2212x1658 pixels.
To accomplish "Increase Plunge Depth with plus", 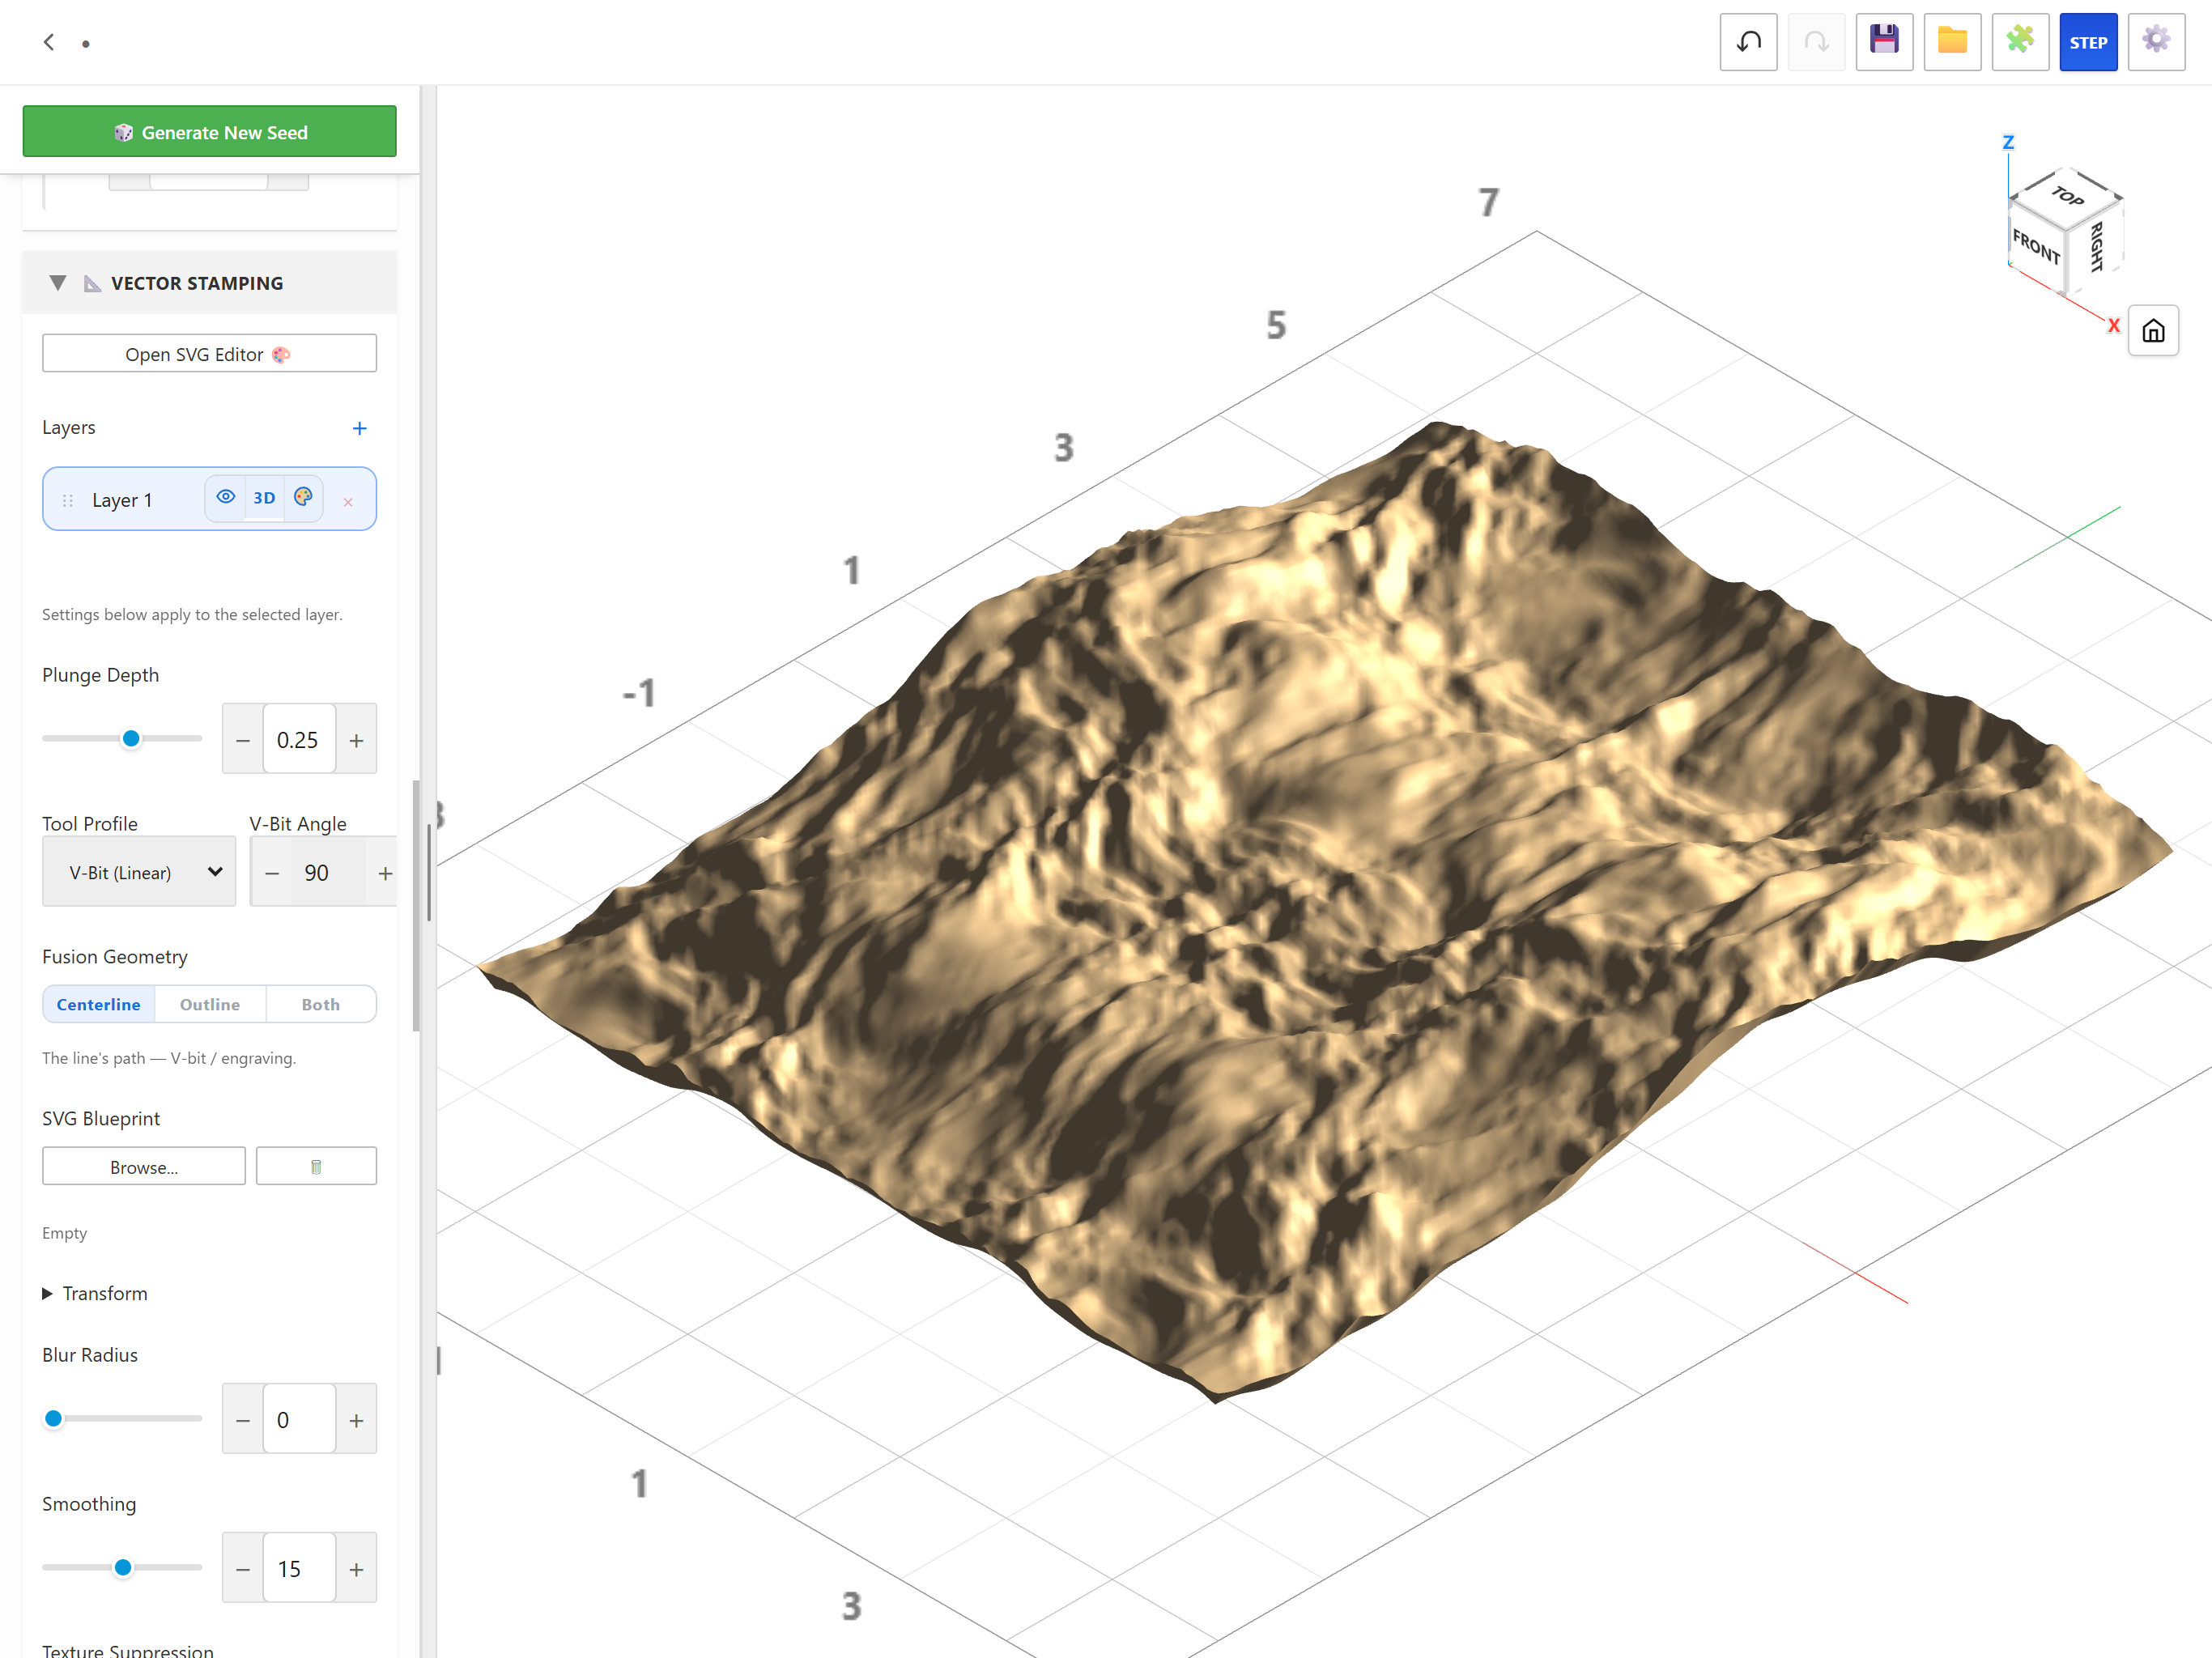I will click(x=356, y=739).
